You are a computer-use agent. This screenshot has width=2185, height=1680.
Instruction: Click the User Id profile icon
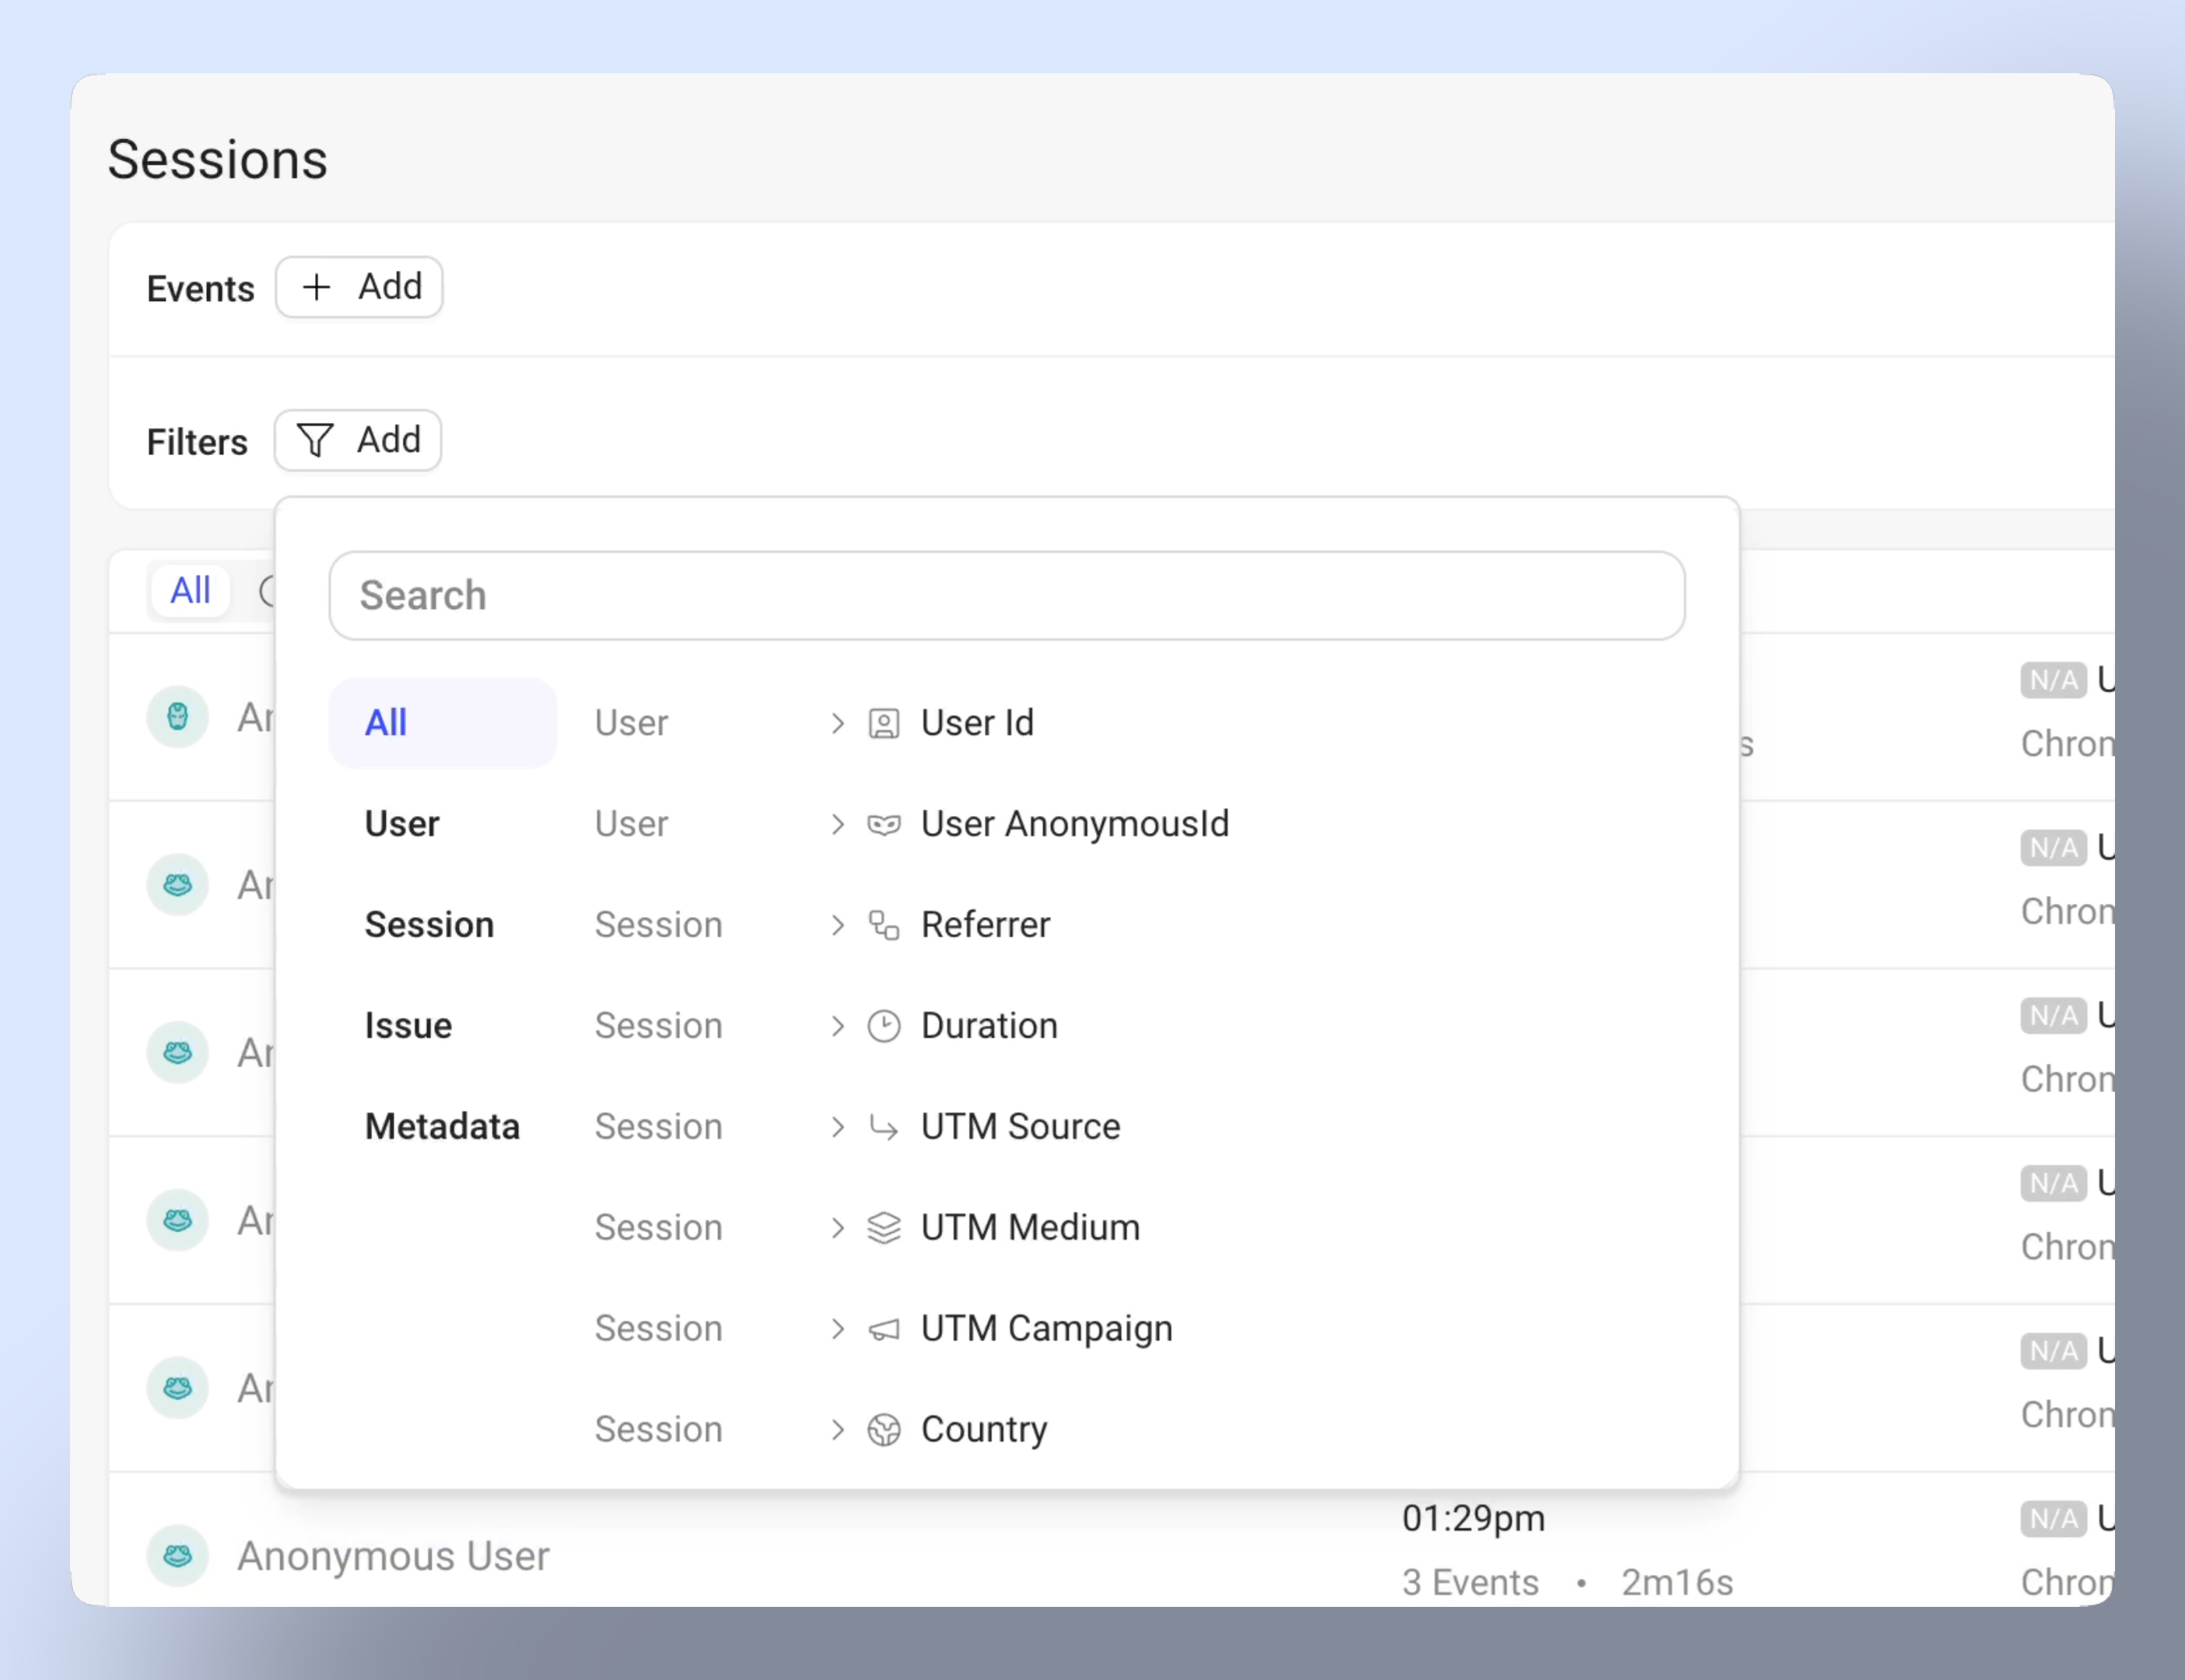(884, 723)
